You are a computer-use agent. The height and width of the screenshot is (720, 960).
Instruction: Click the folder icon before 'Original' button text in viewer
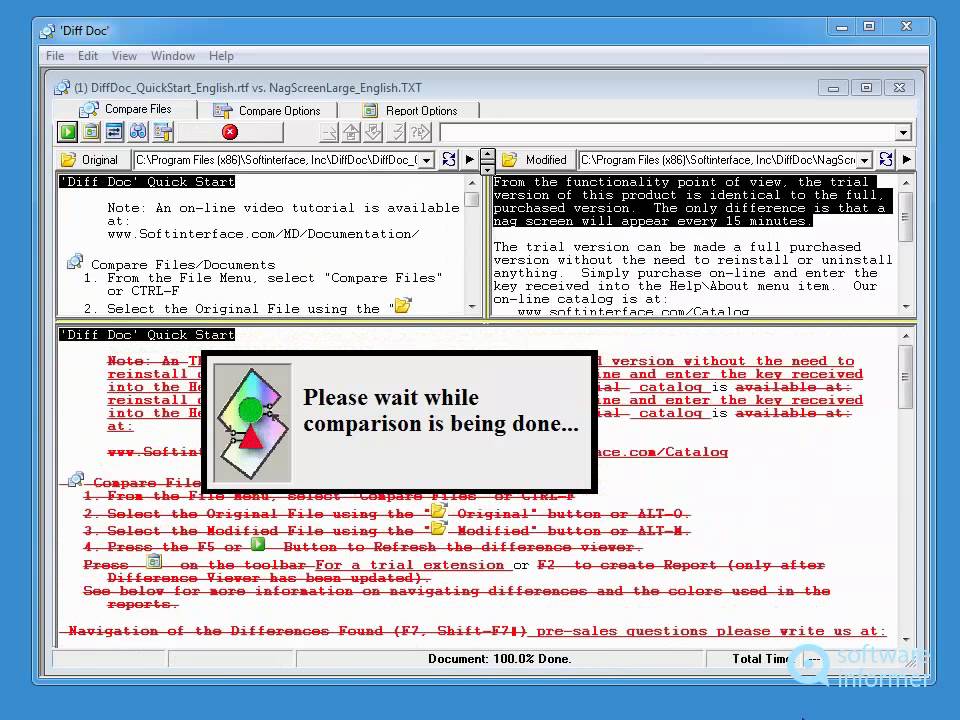pyautogui.click(x=438, y=510)
